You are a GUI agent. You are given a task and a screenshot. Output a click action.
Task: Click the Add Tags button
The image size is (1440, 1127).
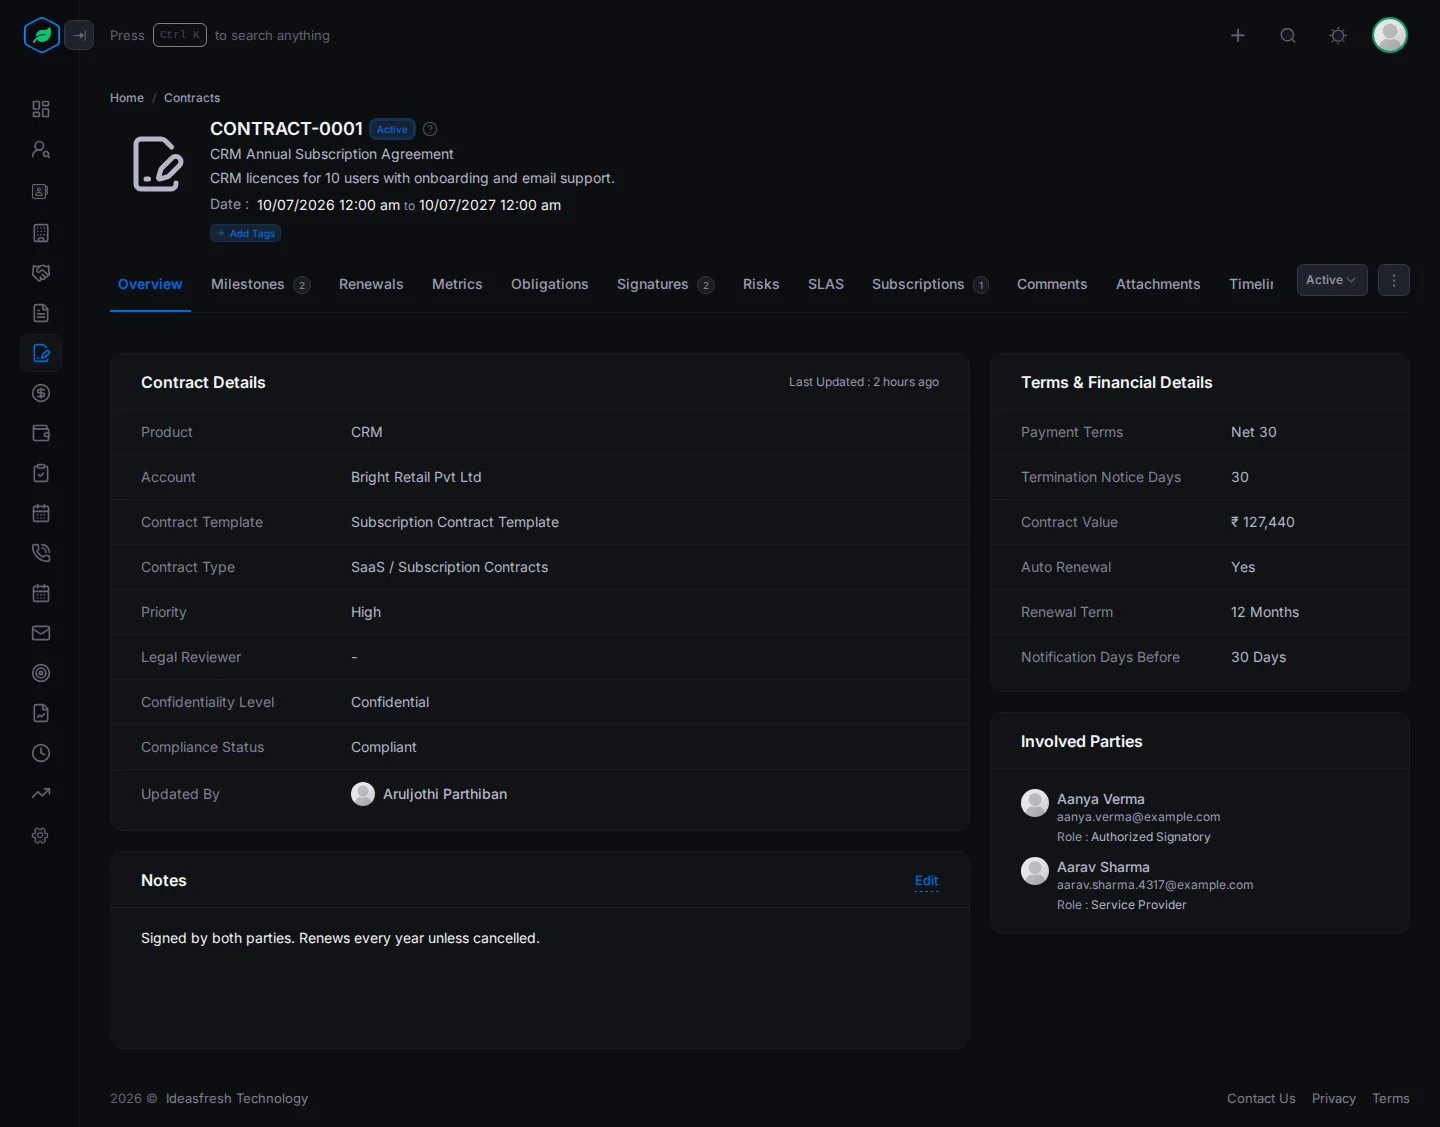pos(245,233)
